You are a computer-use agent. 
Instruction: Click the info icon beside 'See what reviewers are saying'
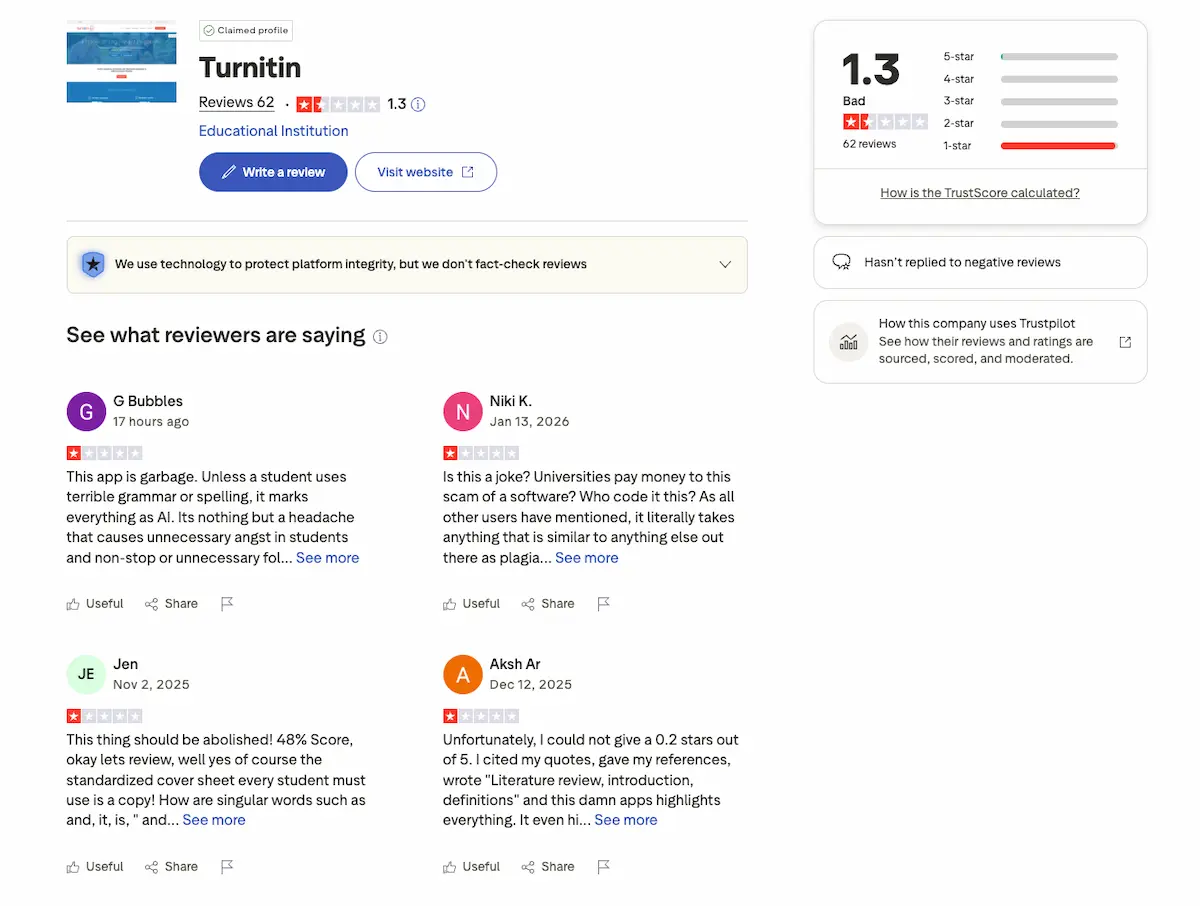coord(380,336)
